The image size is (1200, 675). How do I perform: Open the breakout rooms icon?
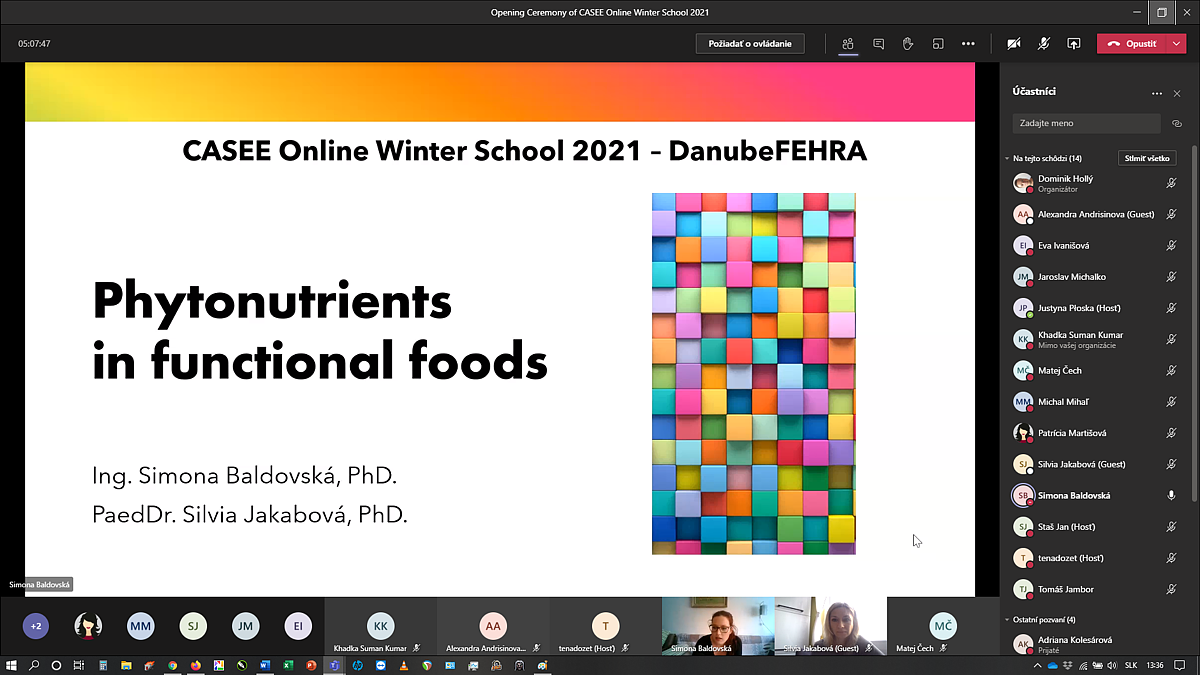[x=938, y=44]
